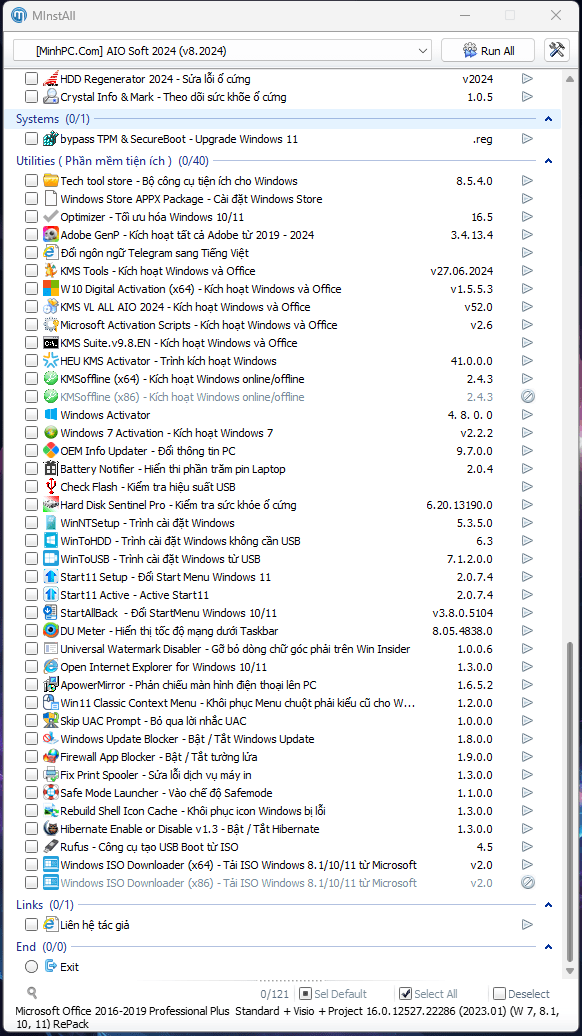Tick the WinNTSetup checkbox
This screenshot has height=1036, width=582.
pyautogui.click(x=31, y=523)
